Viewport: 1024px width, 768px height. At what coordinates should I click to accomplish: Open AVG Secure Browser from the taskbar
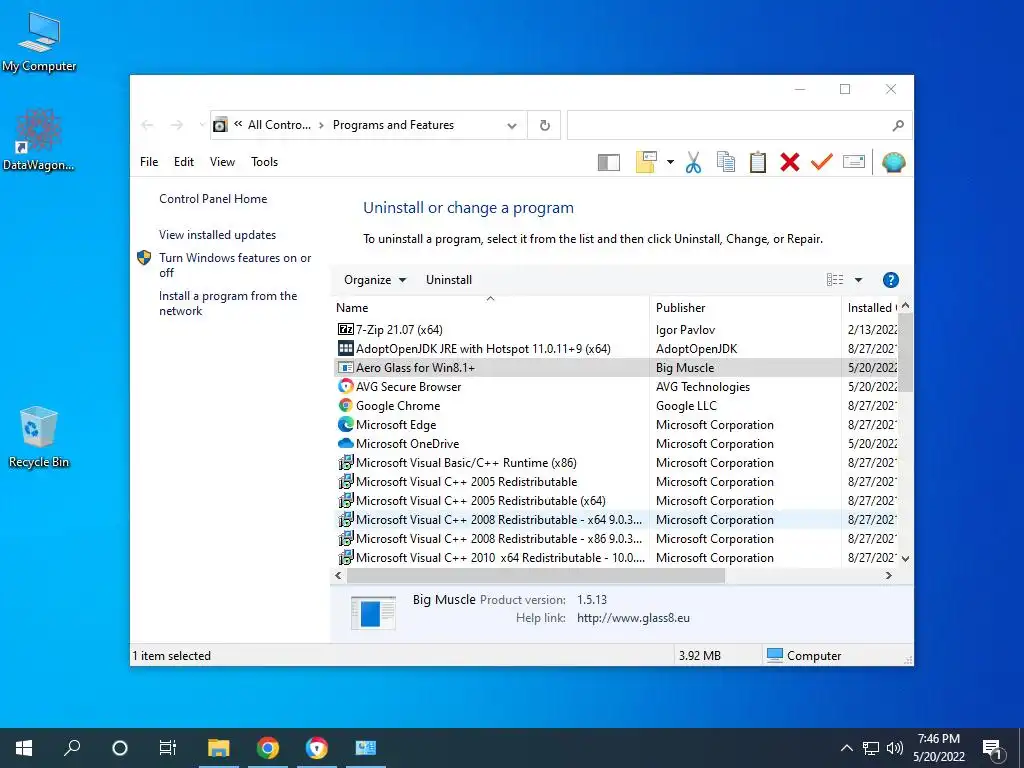pyautogui.click(x=317, y=748)
